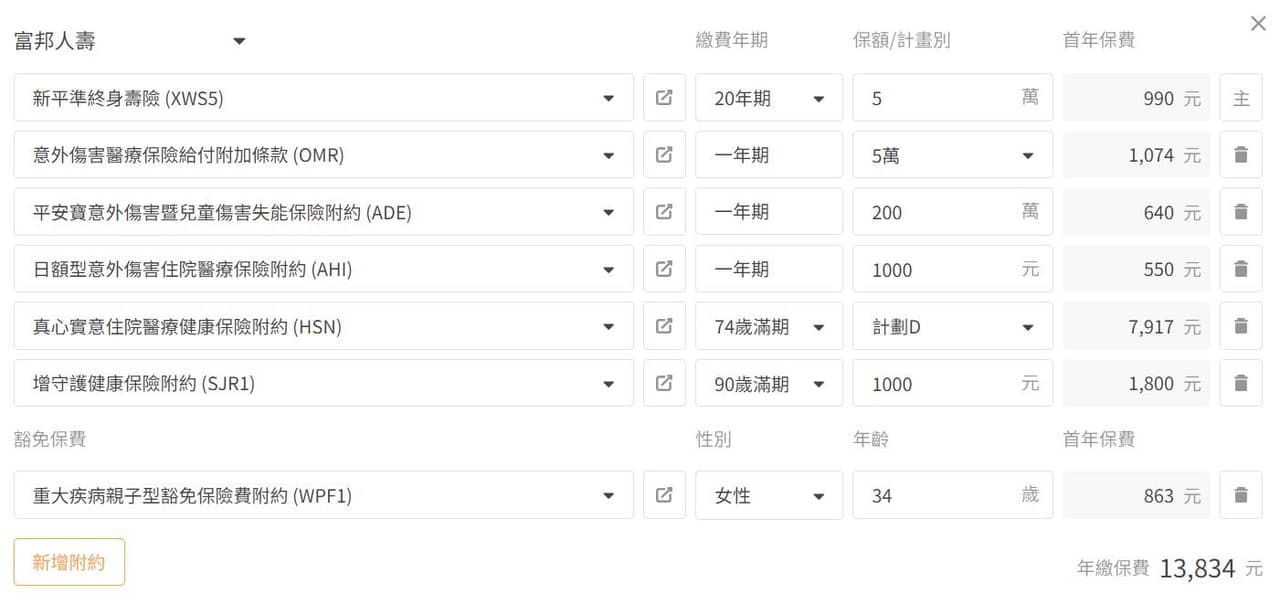This screenshot has height=604, width=1280.
Task: Delete the OMR rider with trash icon
Action: (x=1241, y=155)
